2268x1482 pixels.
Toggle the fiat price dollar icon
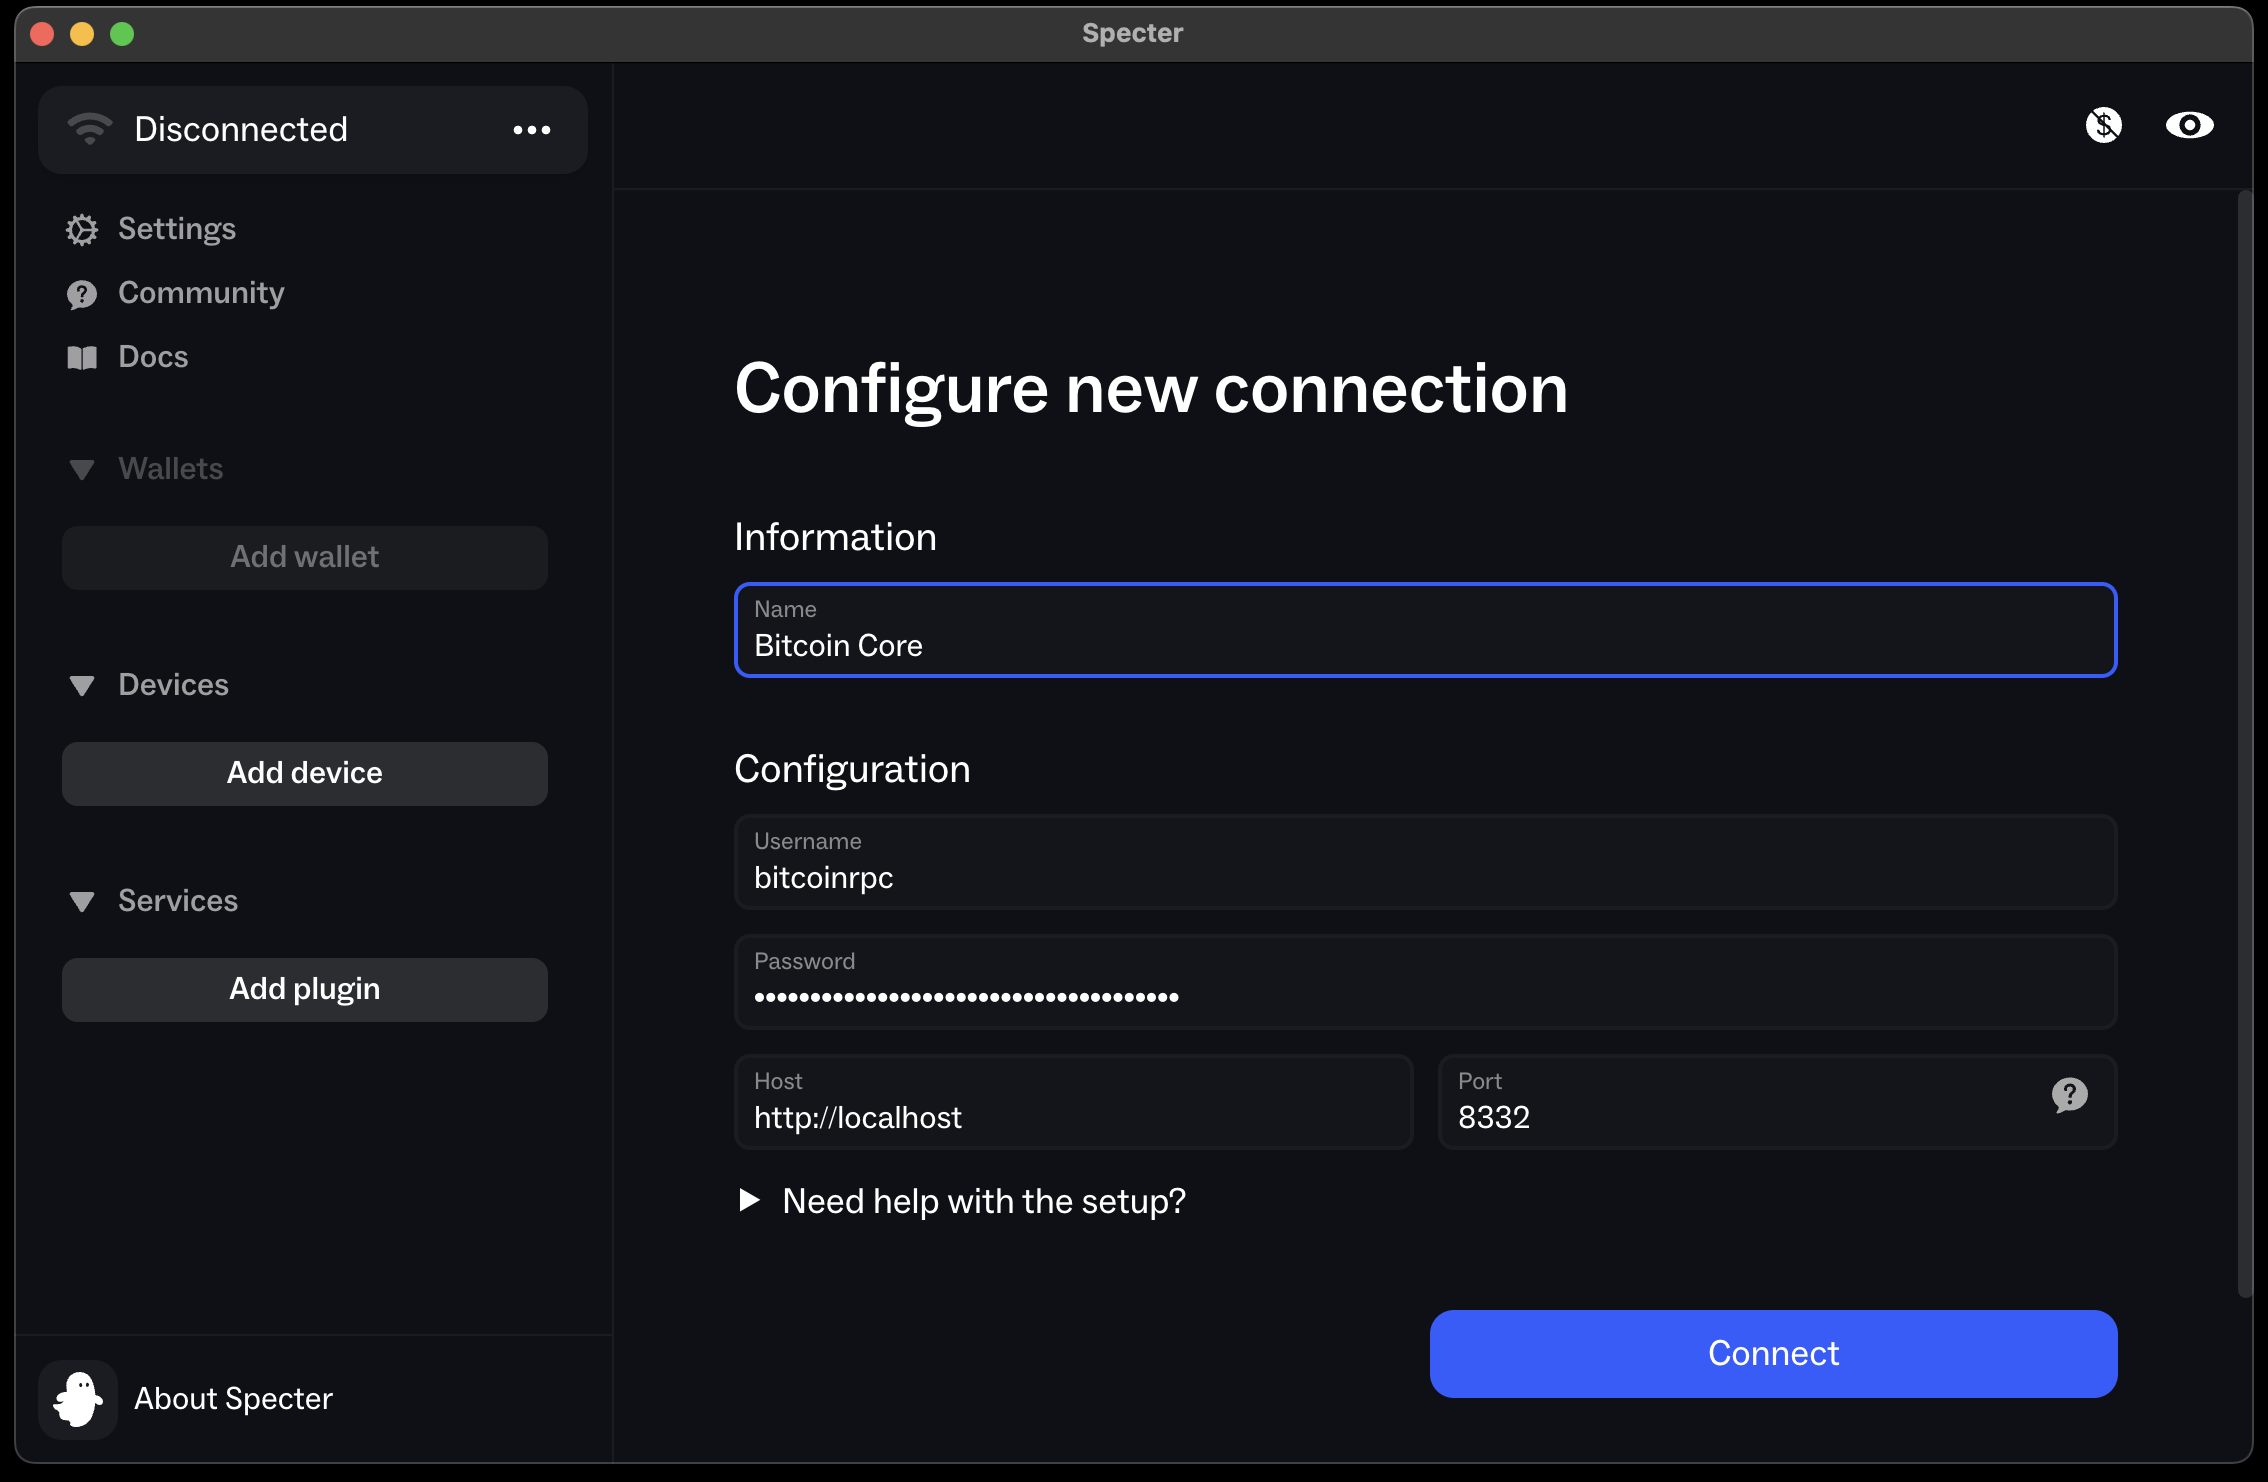click(x=2104, y=125)
